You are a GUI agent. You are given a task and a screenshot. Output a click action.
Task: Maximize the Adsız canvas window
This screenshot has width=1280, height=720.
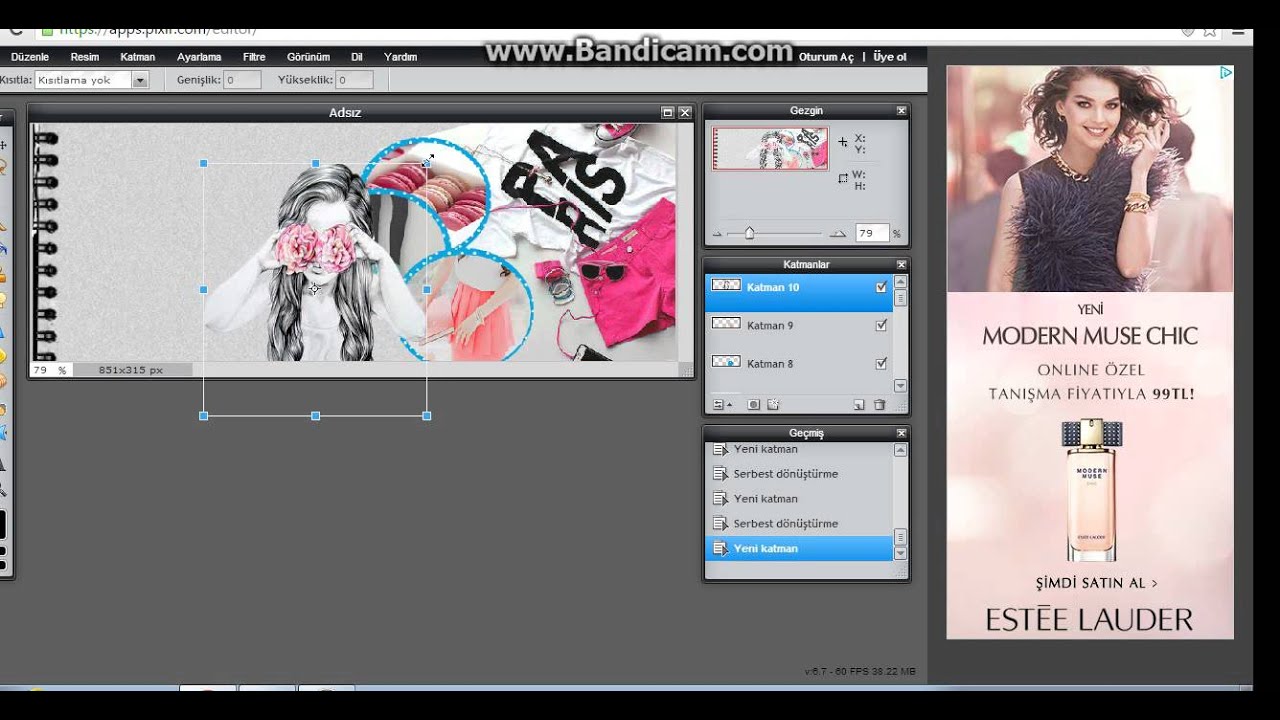point(667,113)
